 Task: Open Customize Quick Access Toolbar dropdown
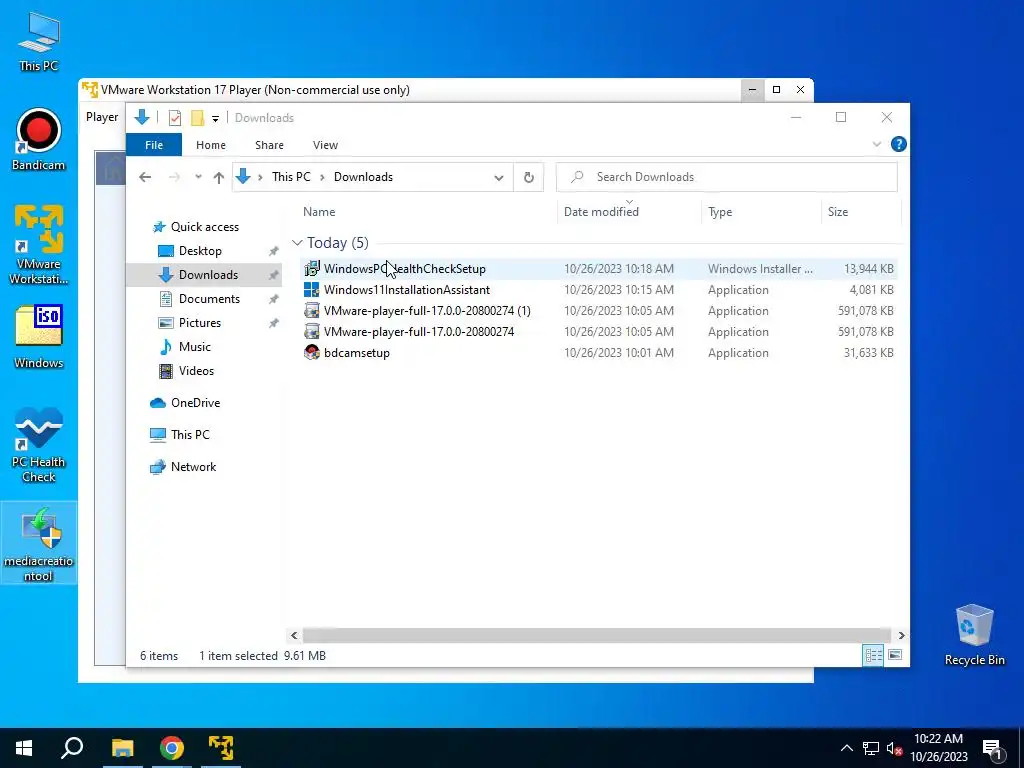[x=215, y=118]
